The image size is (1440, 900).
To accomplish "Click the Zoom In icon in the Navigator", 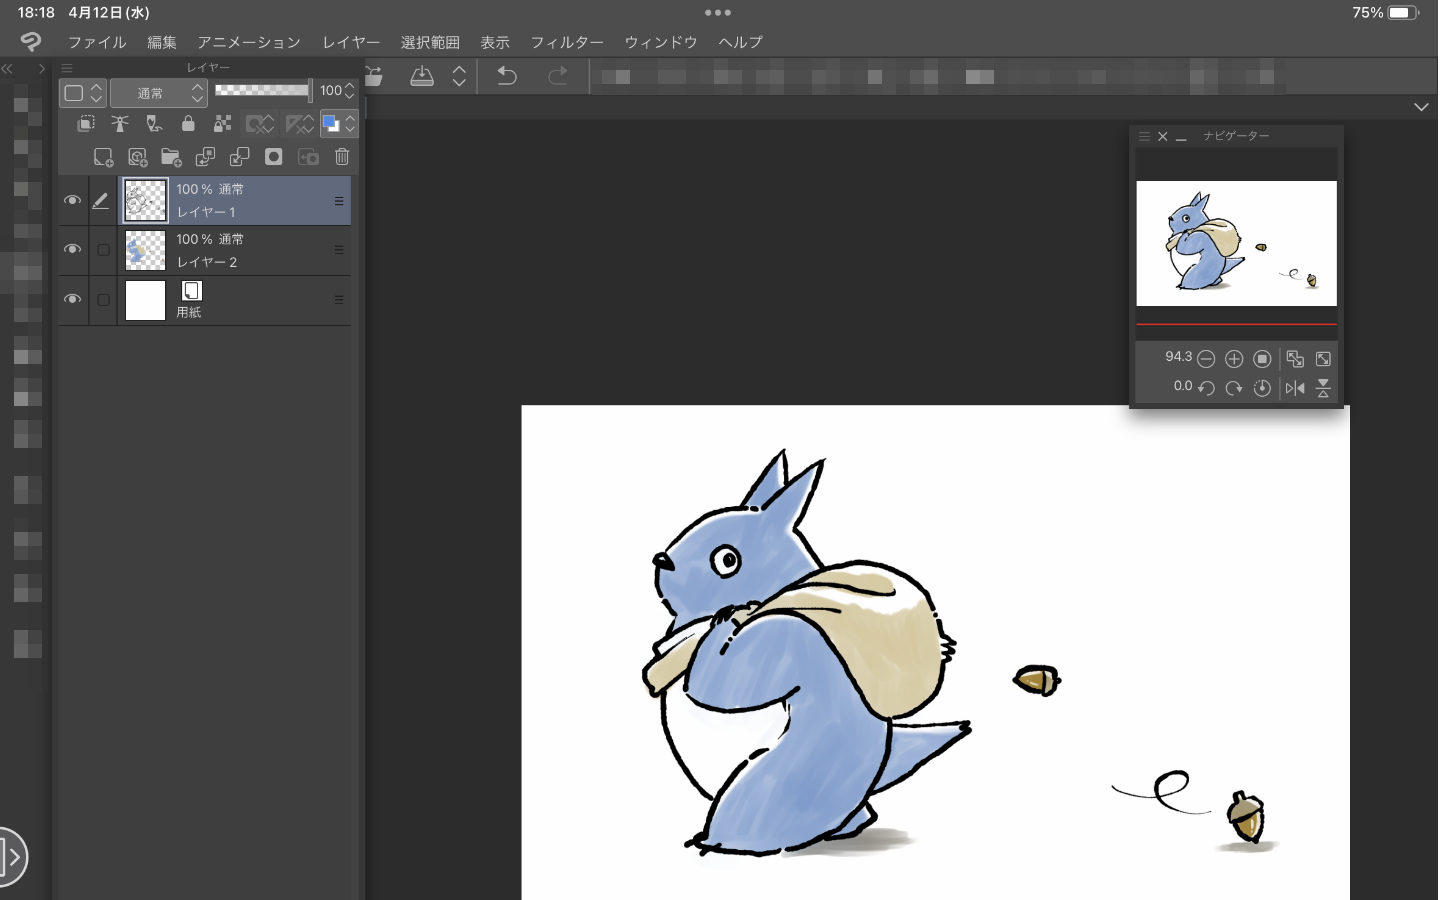I will click(1234, 358).
